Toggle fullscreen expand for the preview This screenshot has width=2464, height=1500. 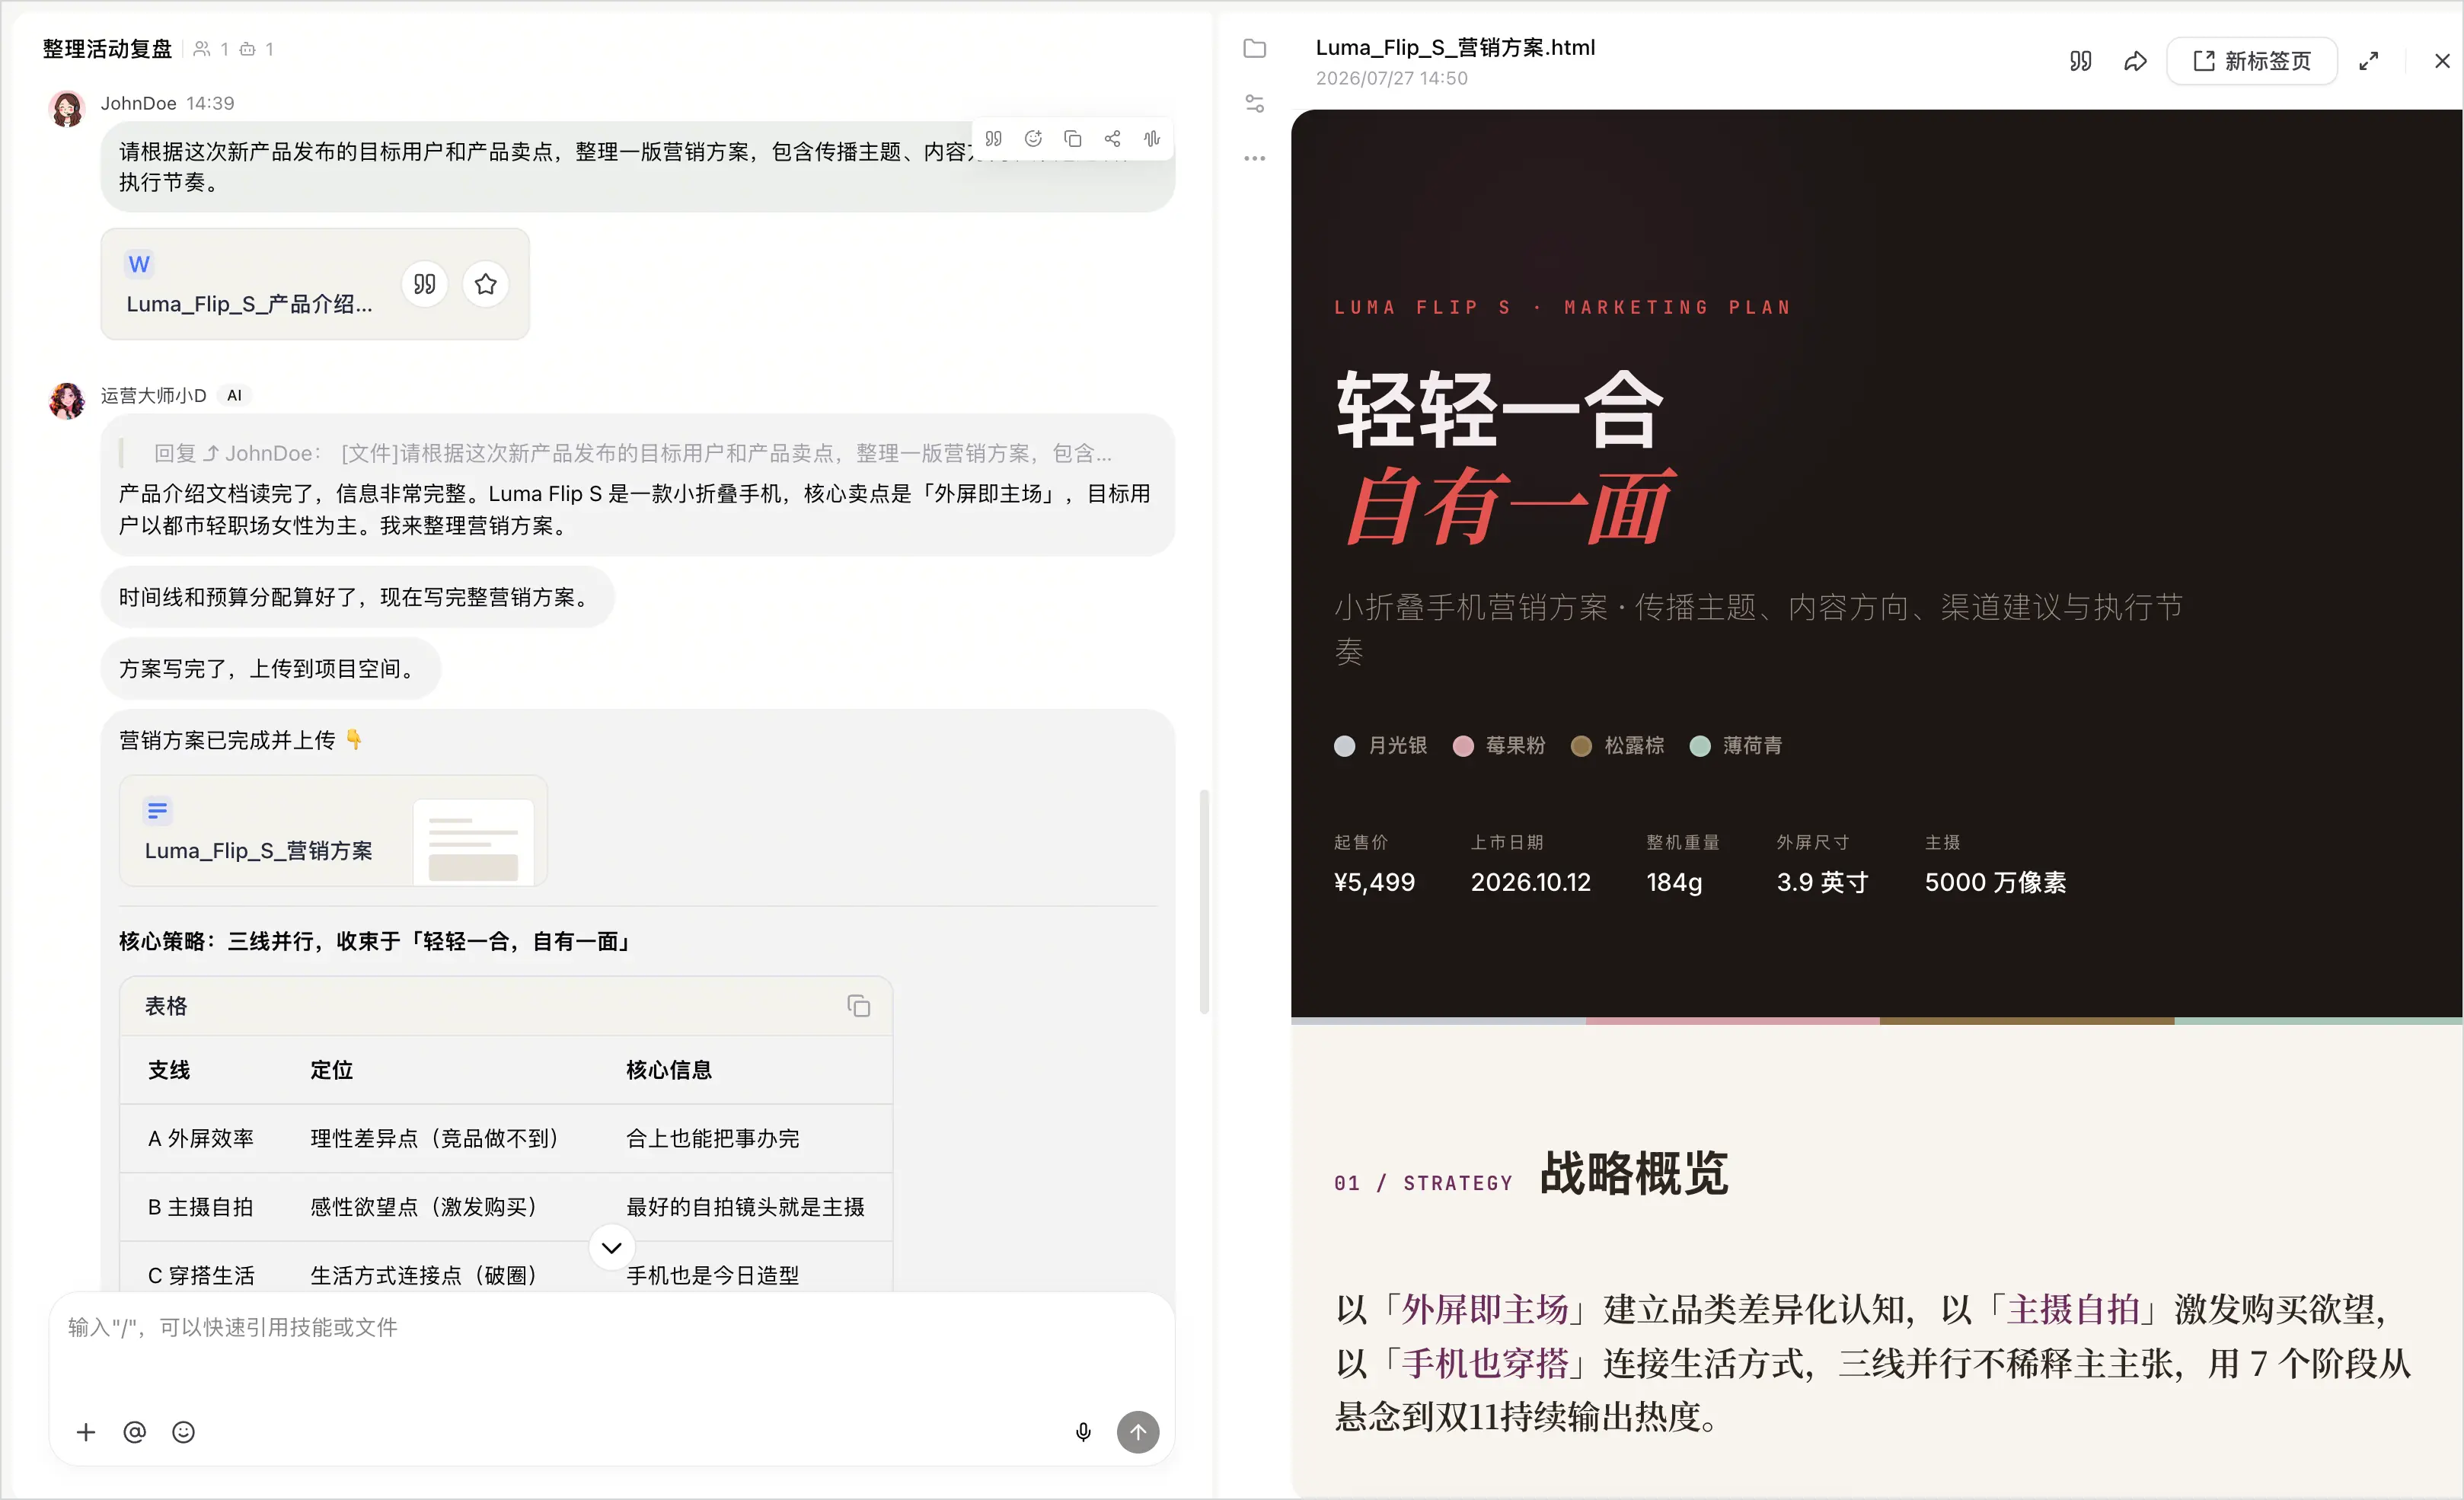2368,61
